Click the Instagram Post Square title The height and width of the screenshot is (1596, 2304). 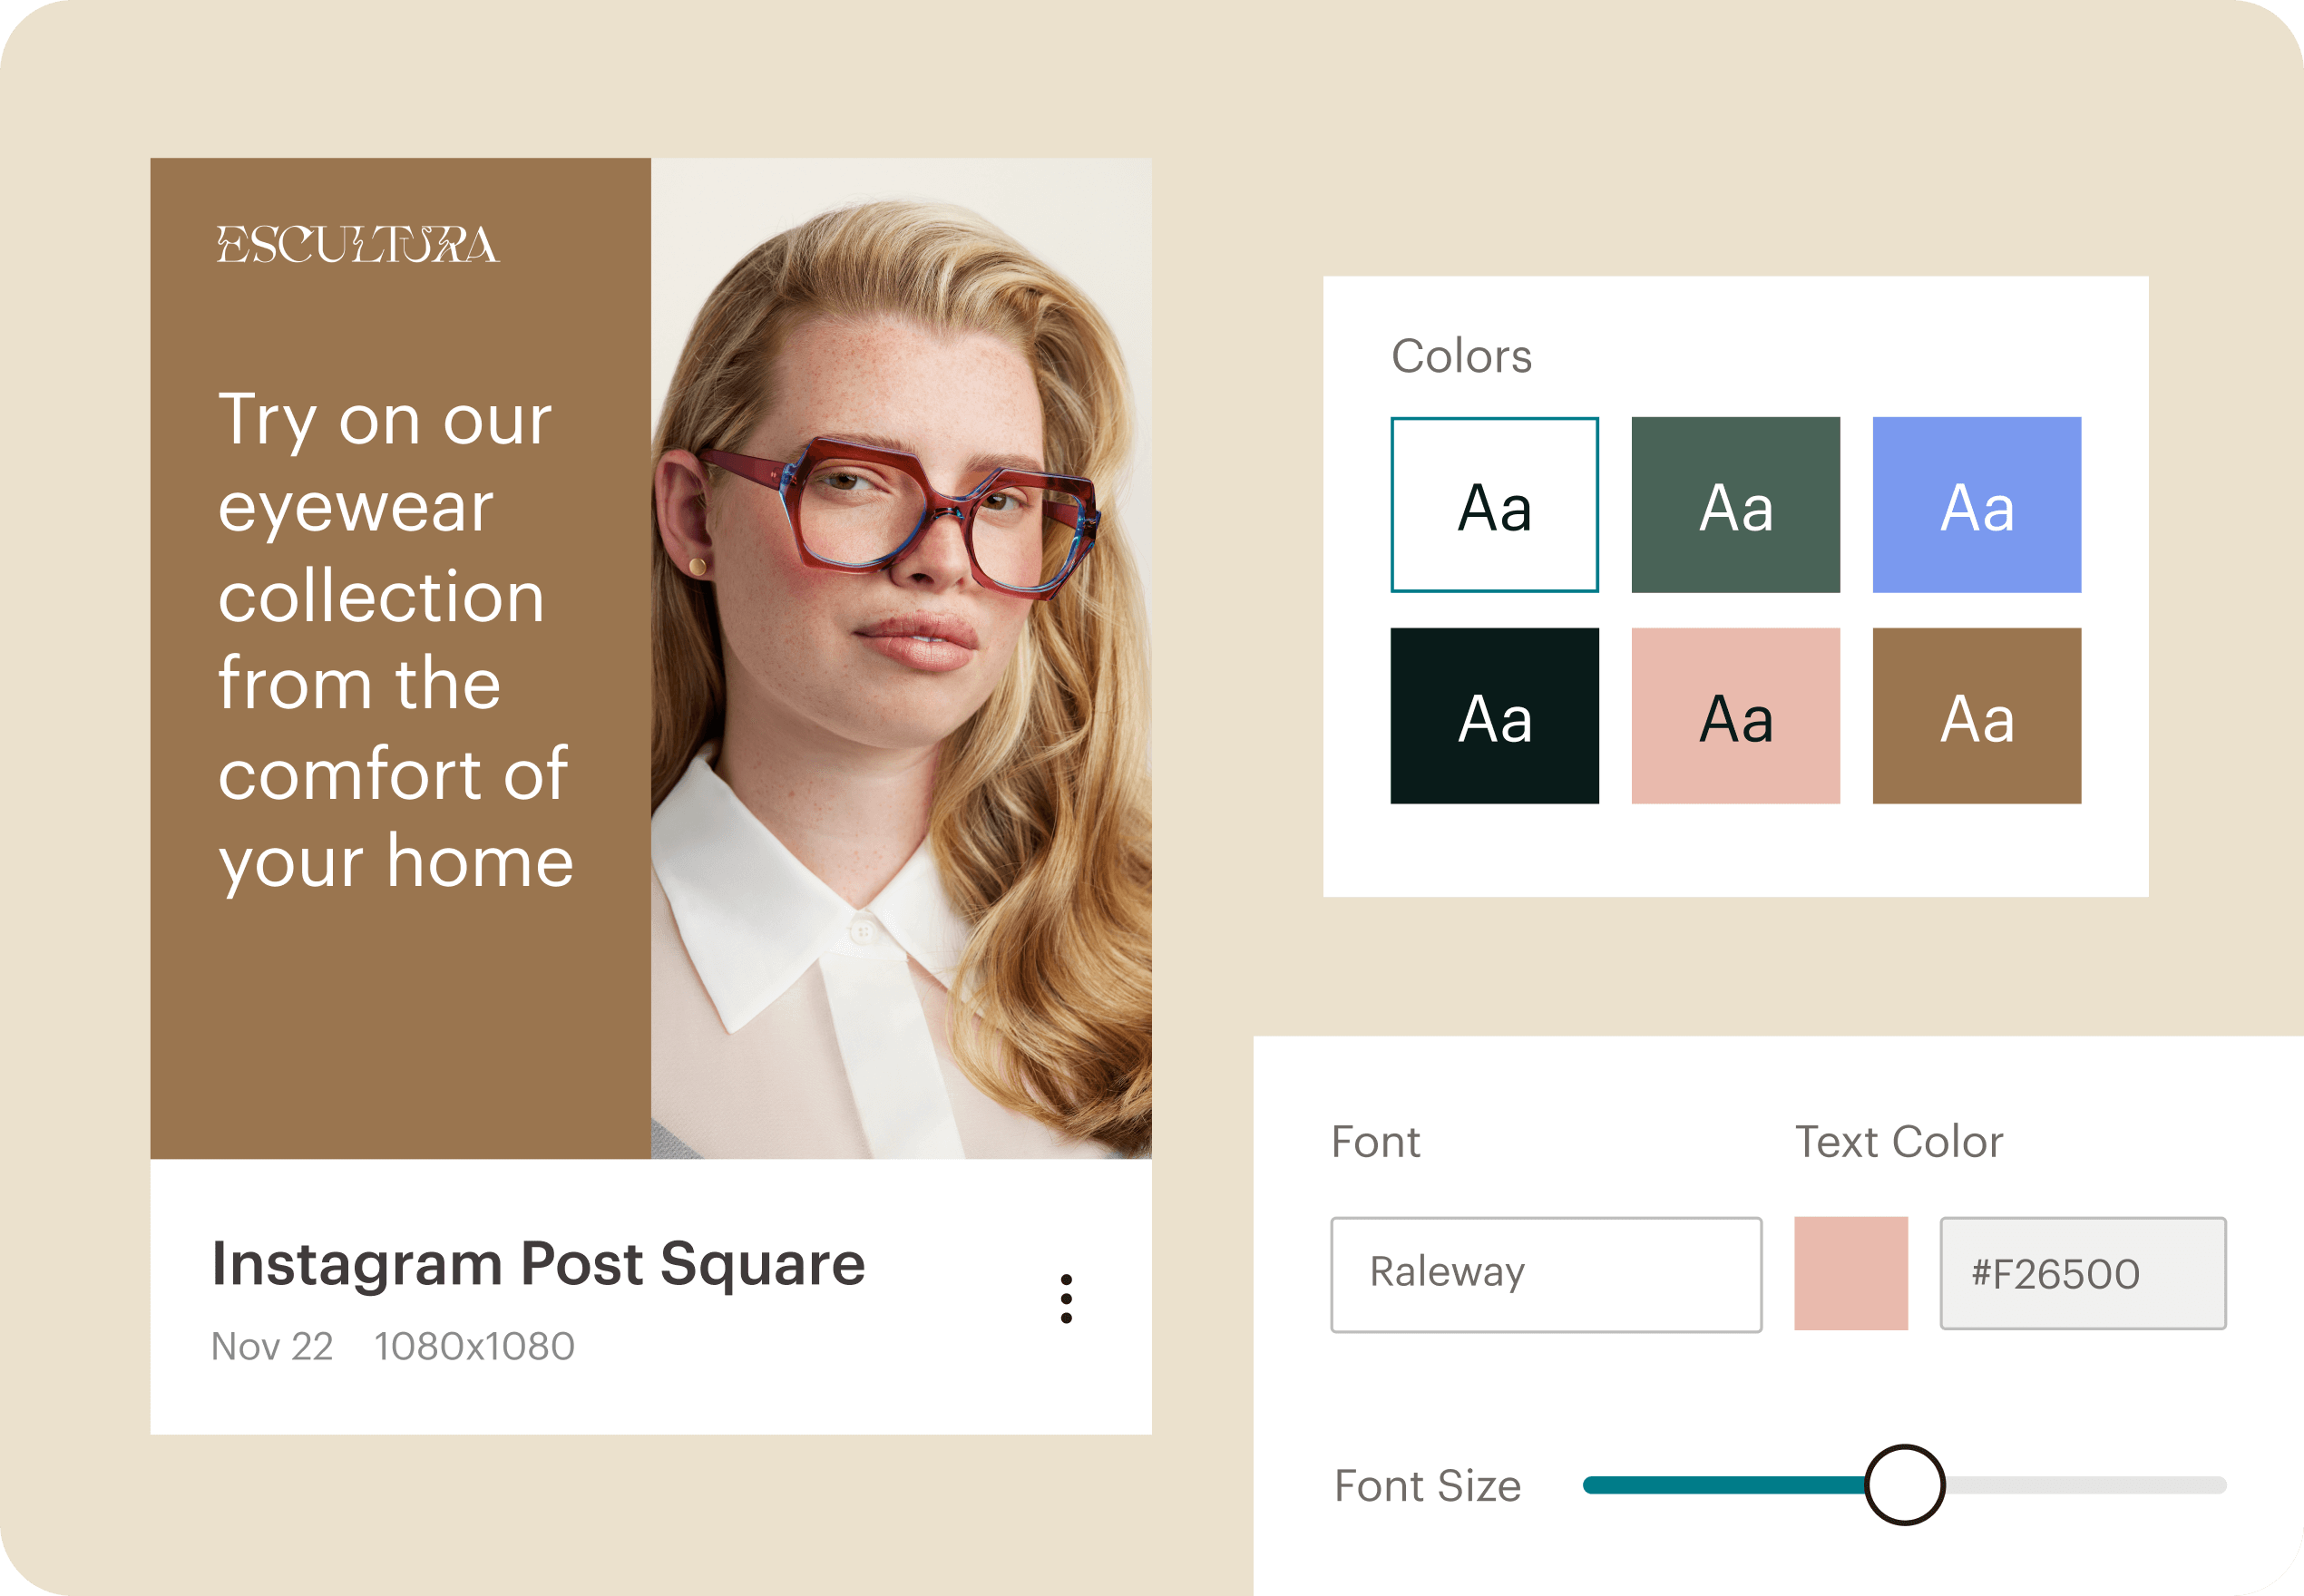pos(538,1264)
